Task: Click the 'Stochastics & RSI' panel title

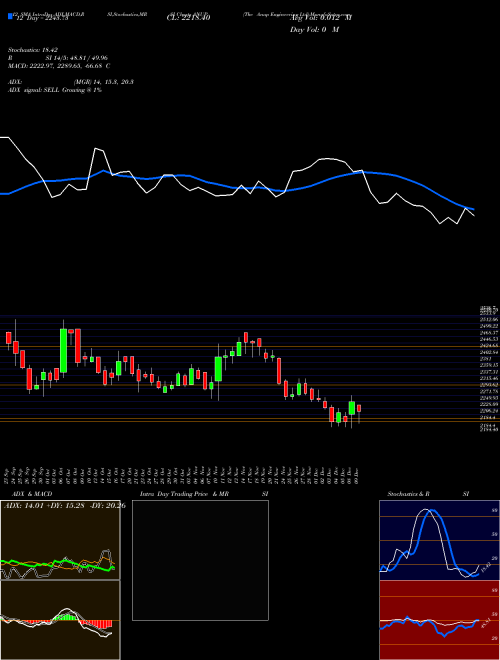Action: pos(428,494)
